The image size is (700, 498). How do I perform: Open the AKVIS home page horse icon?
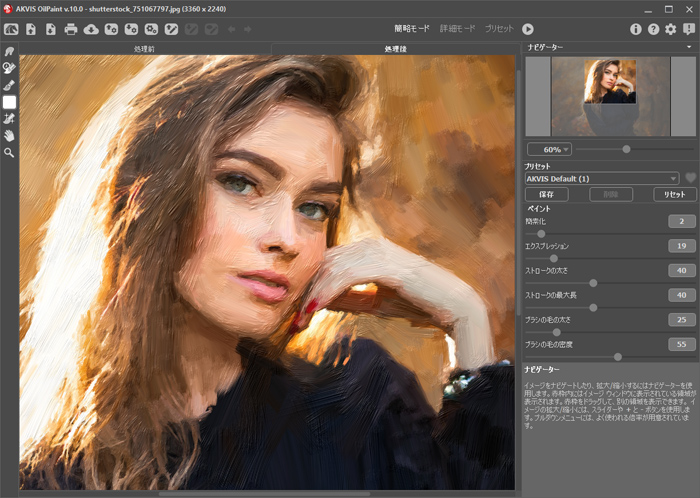point(11,29)
